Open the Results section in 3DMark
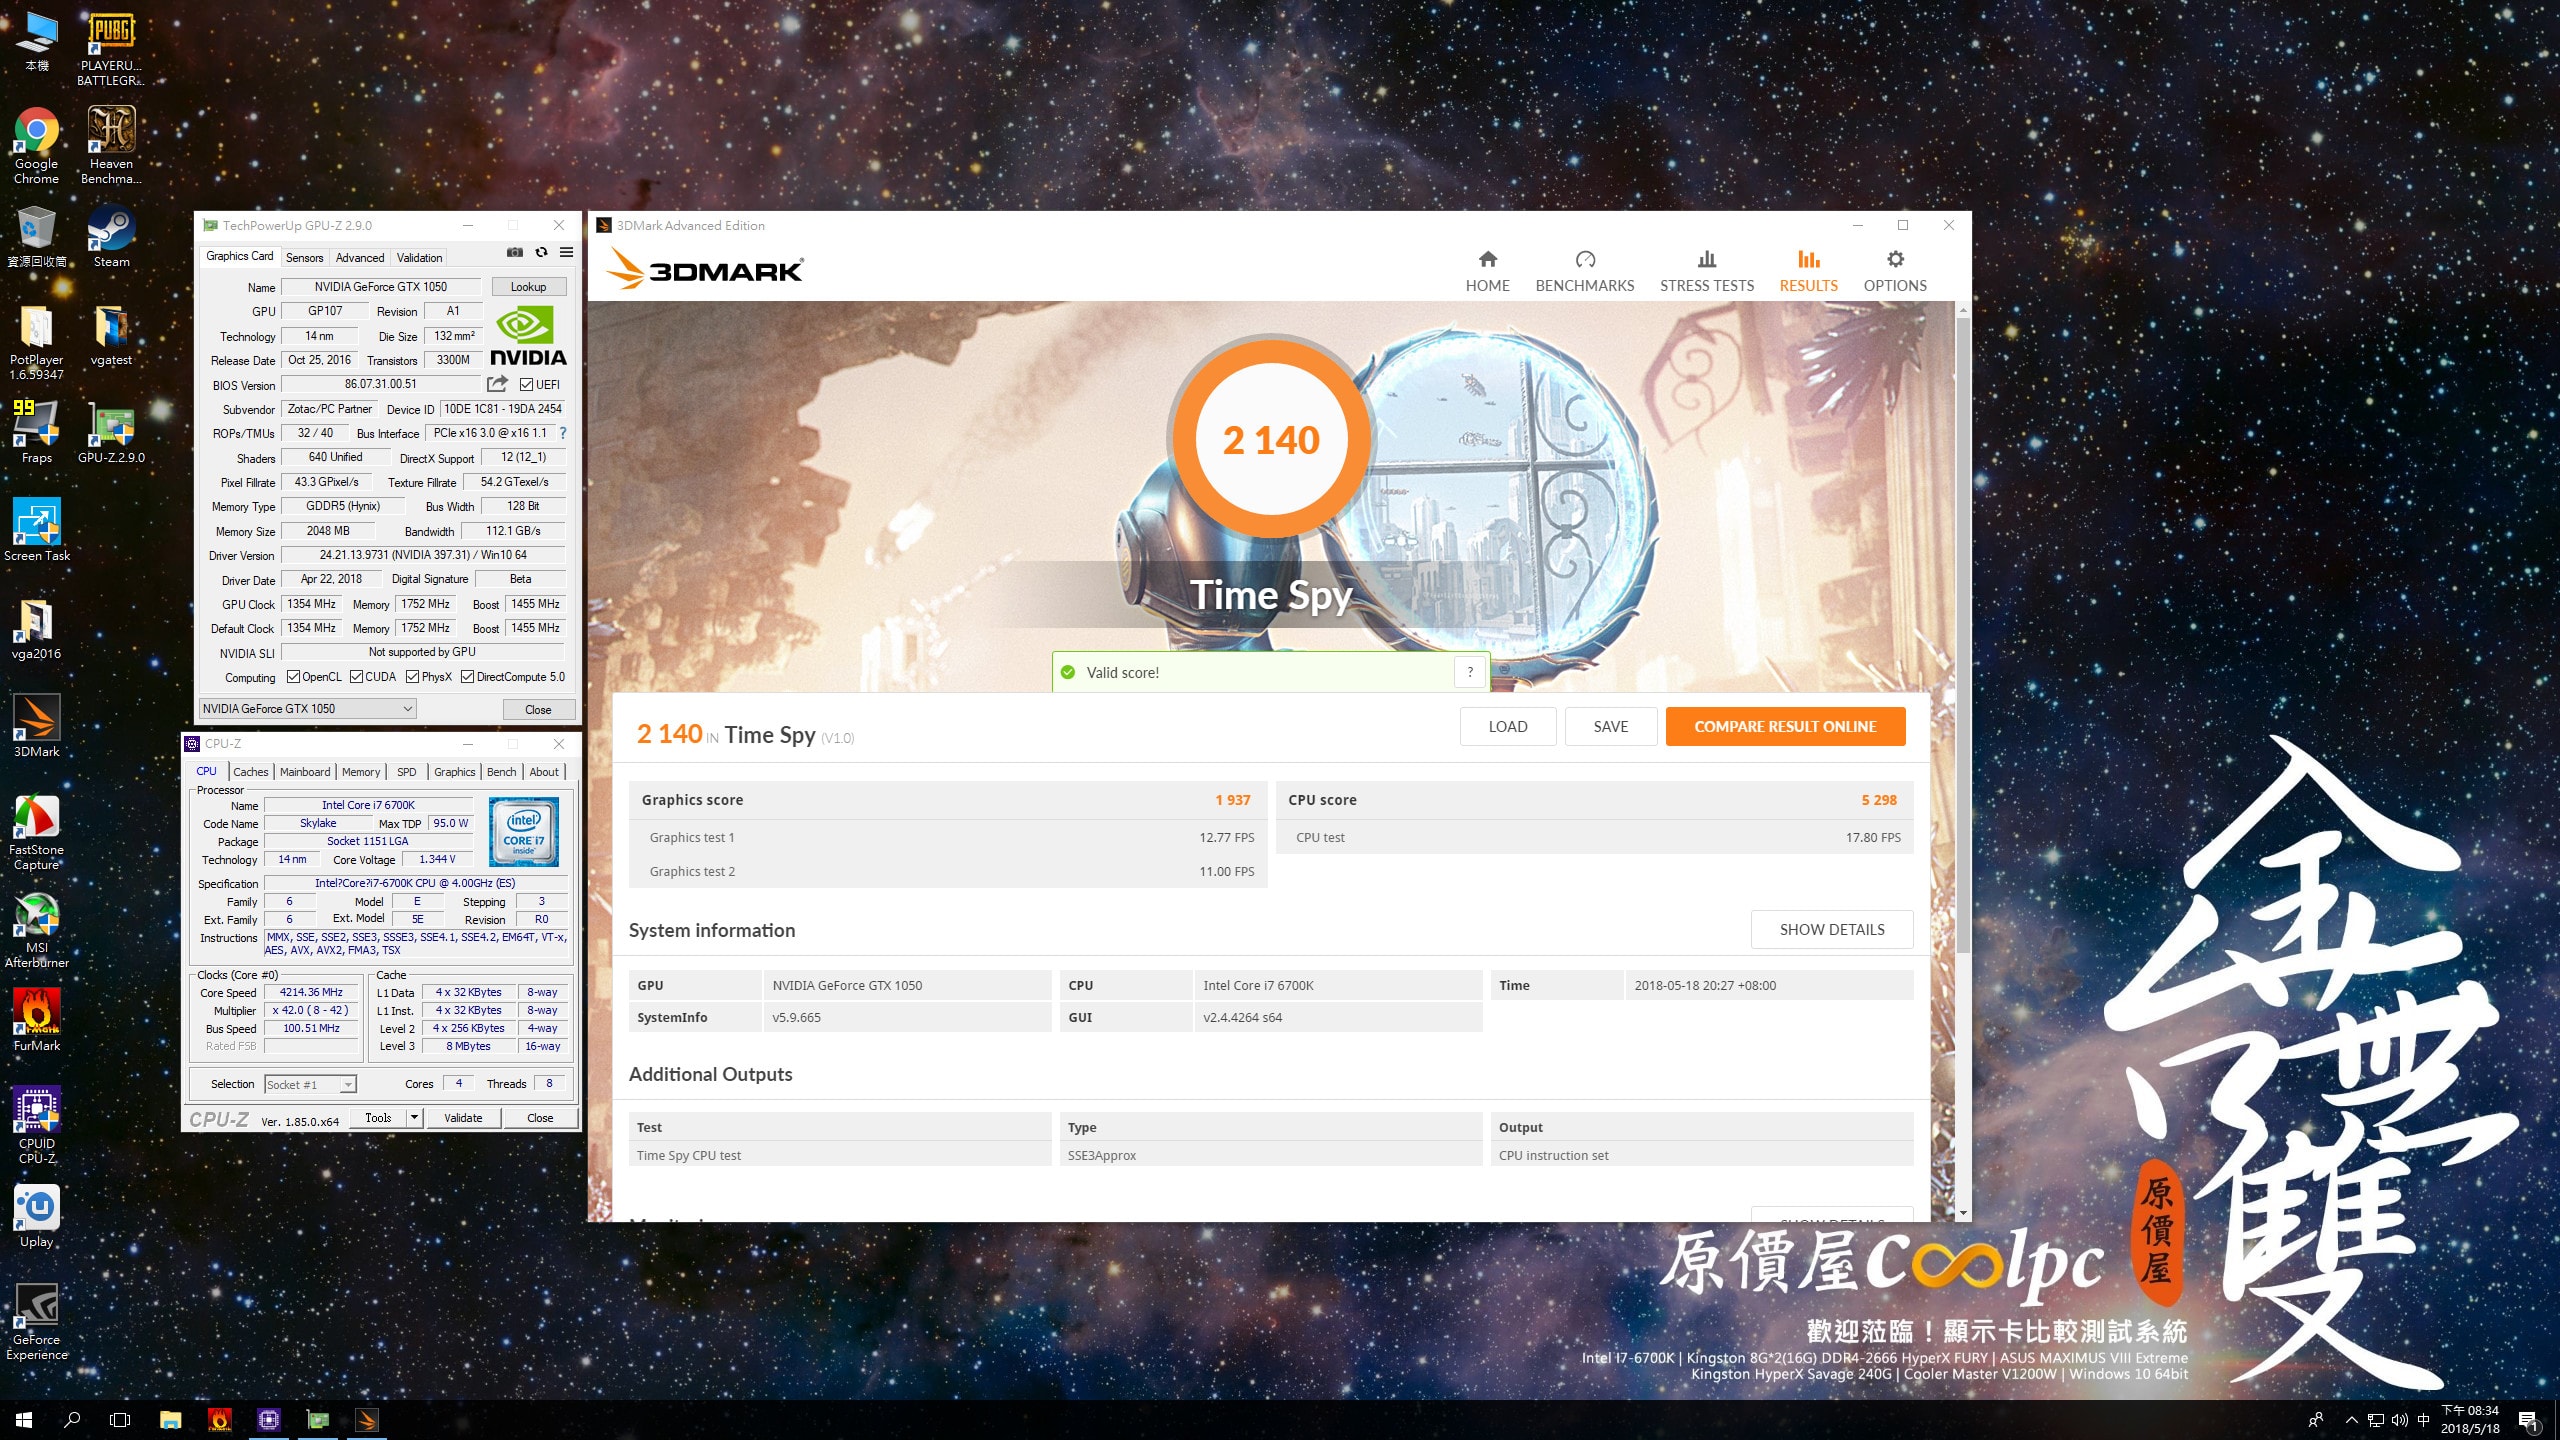The height and width of the screenshot is (1440, 2560). [x=1808, y=271]
